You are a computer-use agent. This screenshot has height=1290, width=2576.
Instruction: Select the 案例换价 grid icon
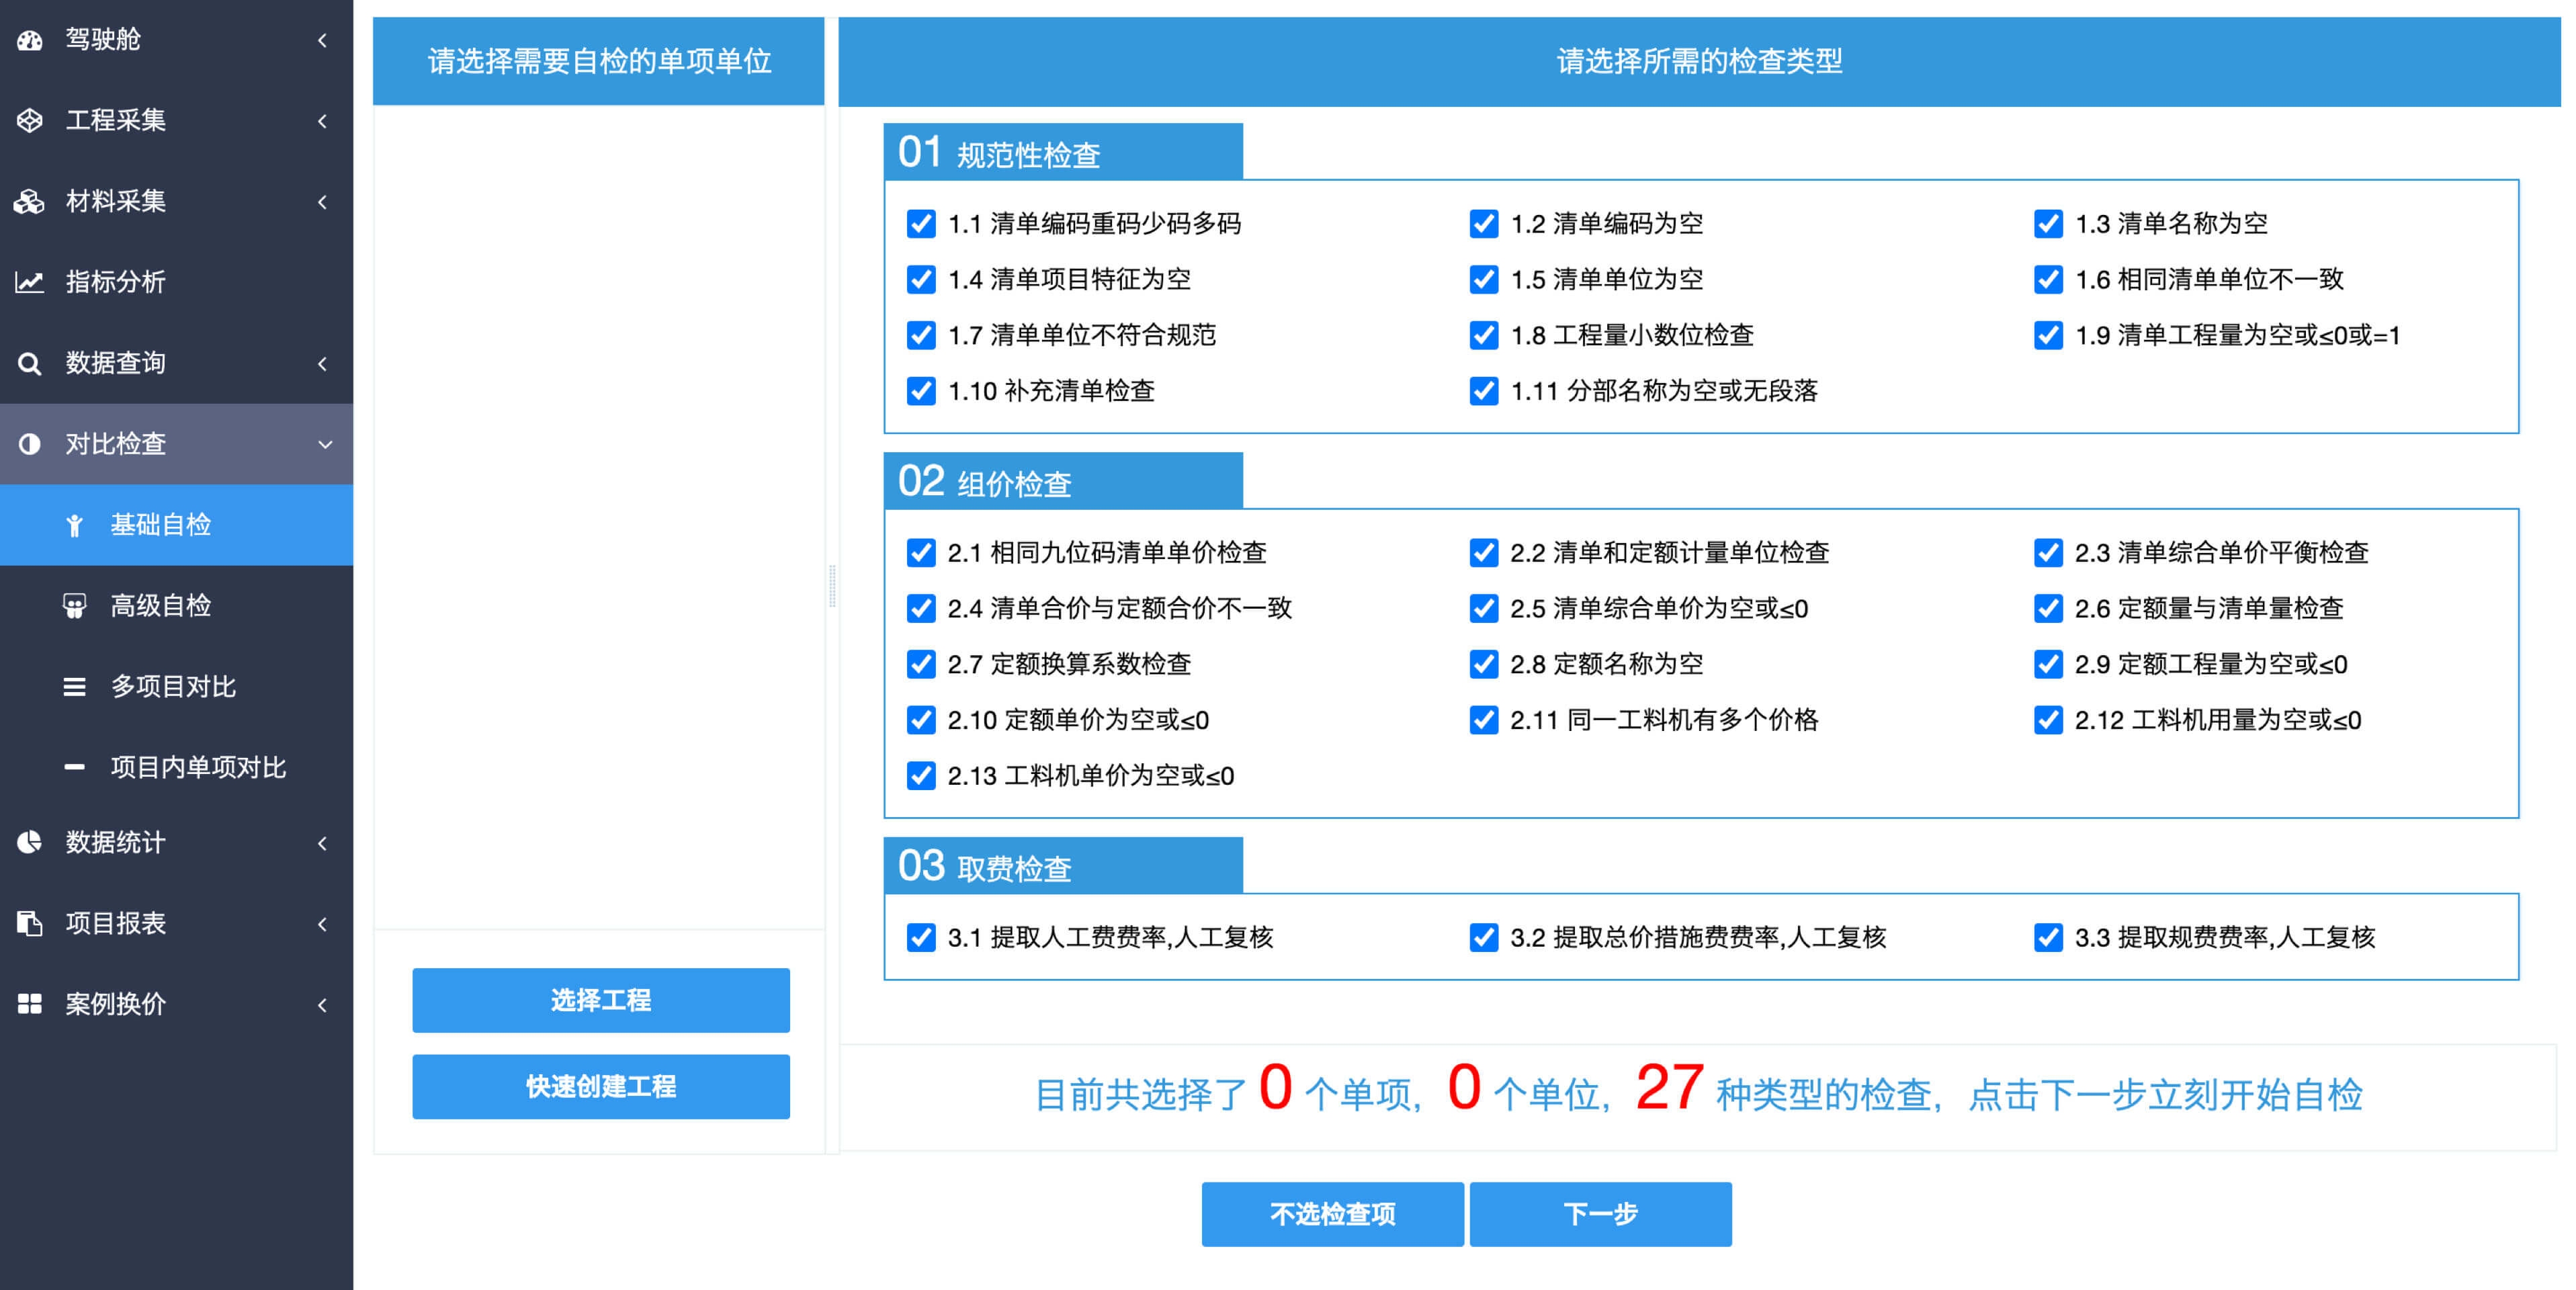[x=29, y=1004]
